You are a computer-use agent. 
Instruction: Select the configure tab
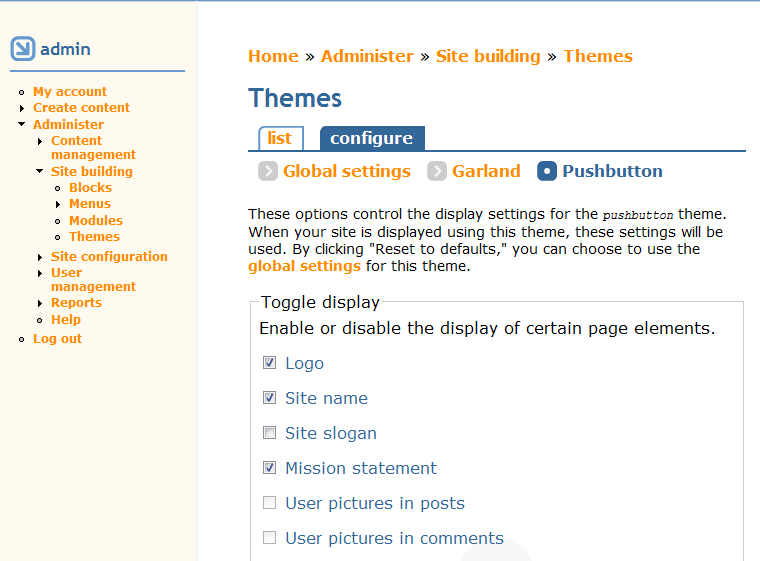[x=372, y=139]
